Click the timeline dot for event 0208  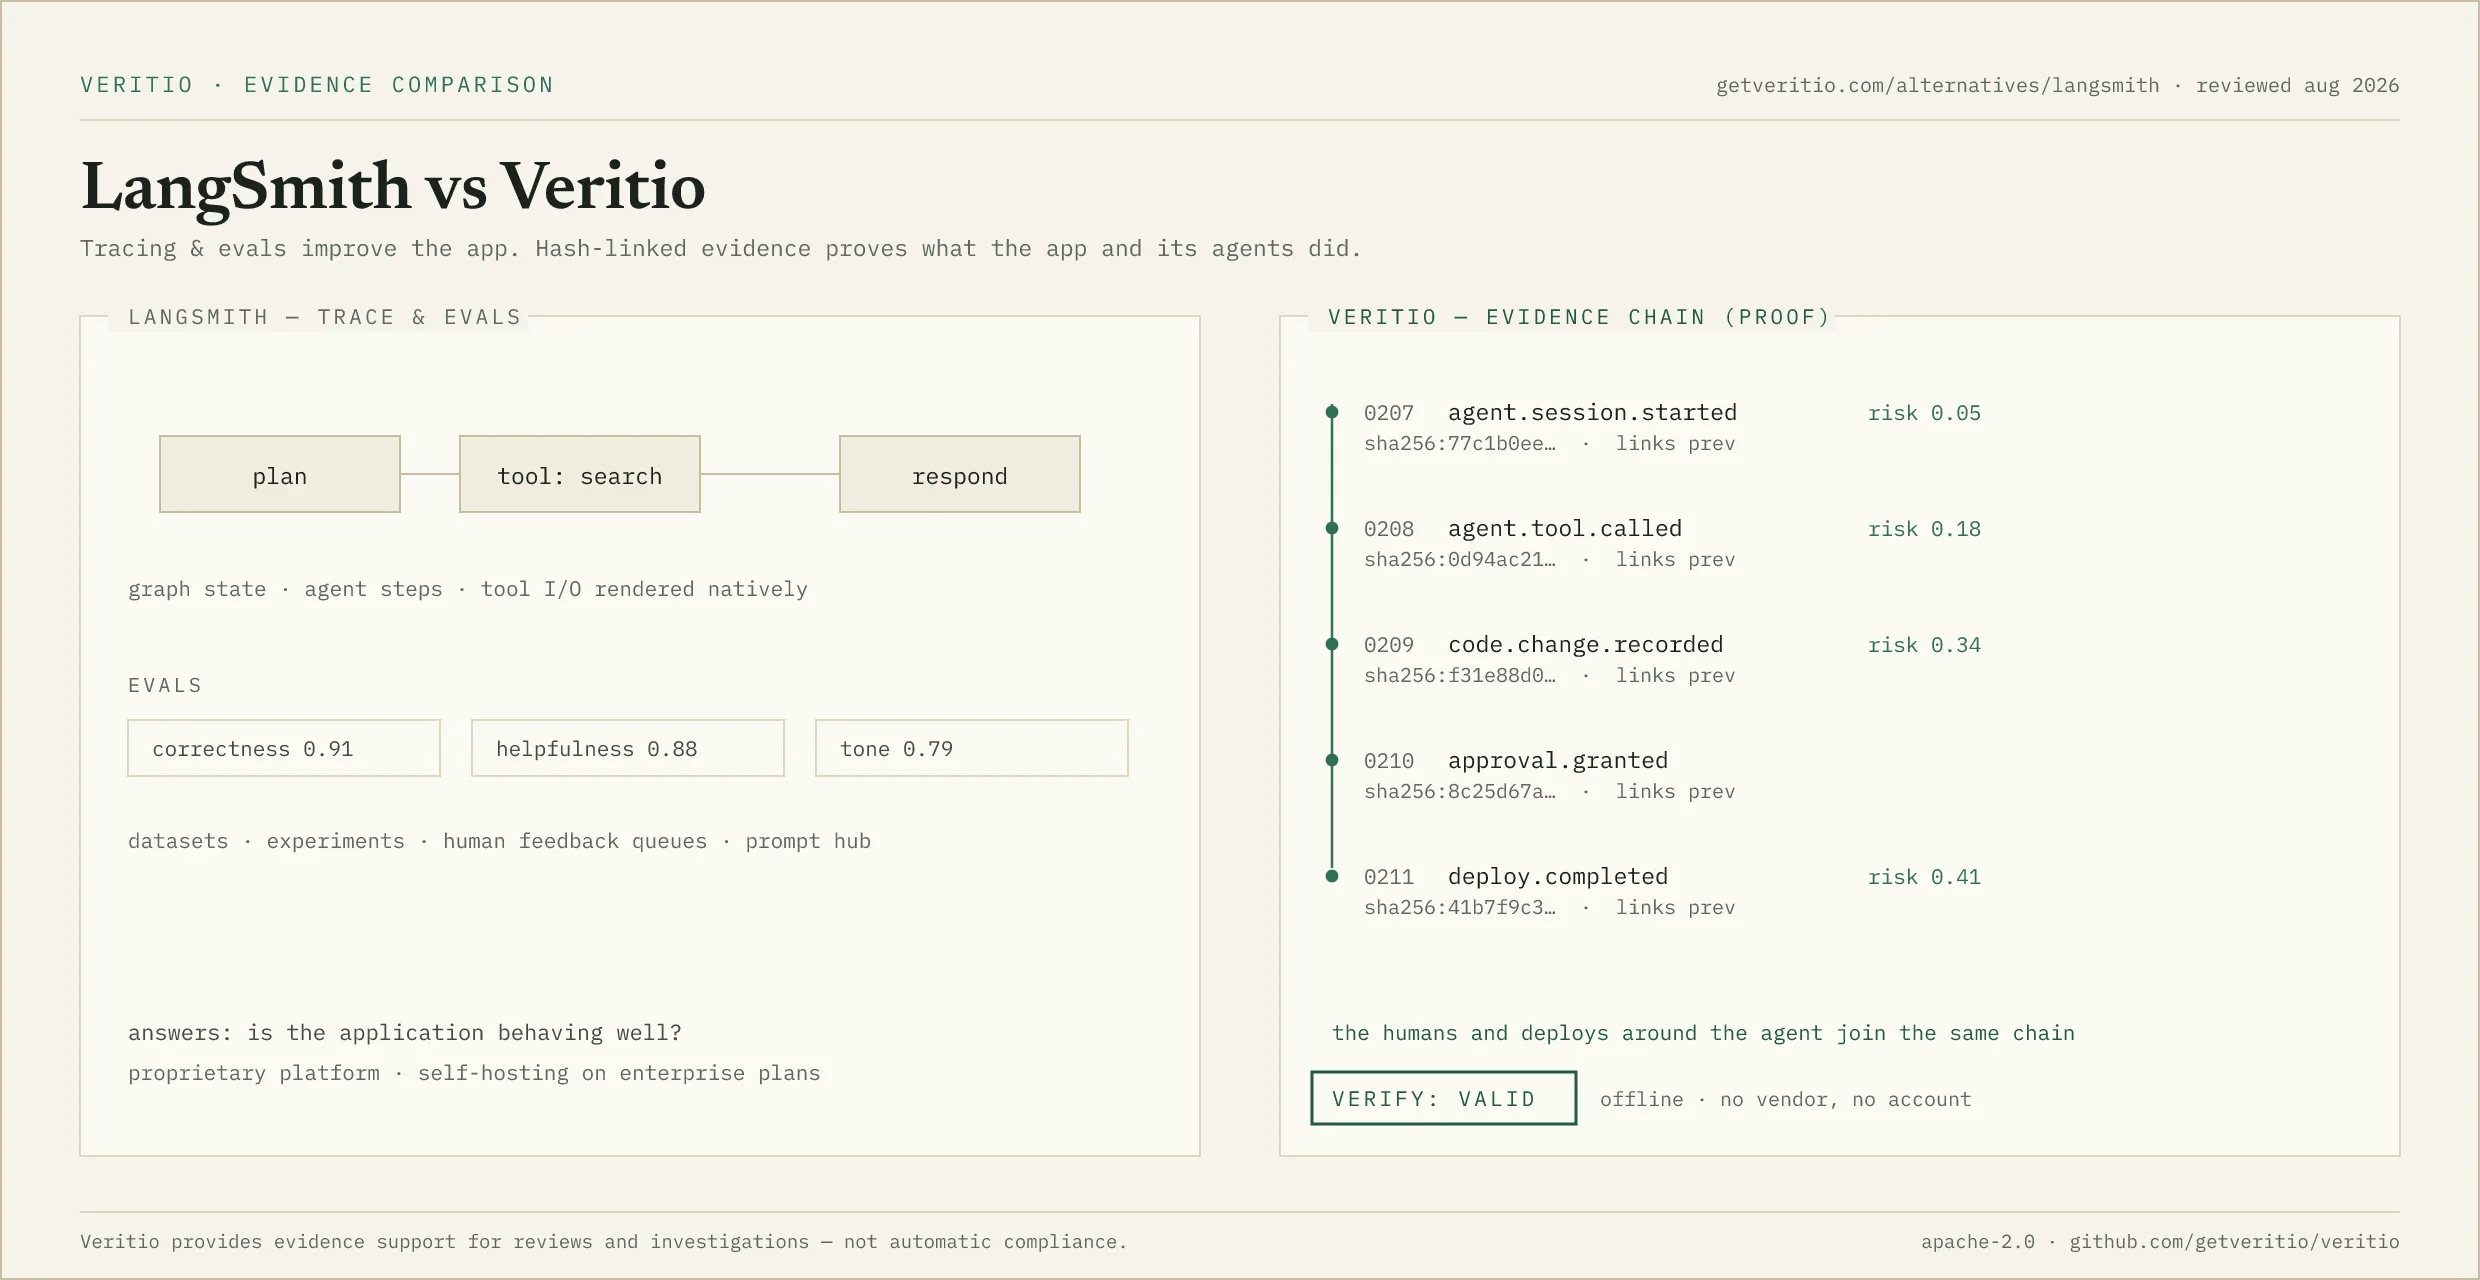(x=1332, y=528)
